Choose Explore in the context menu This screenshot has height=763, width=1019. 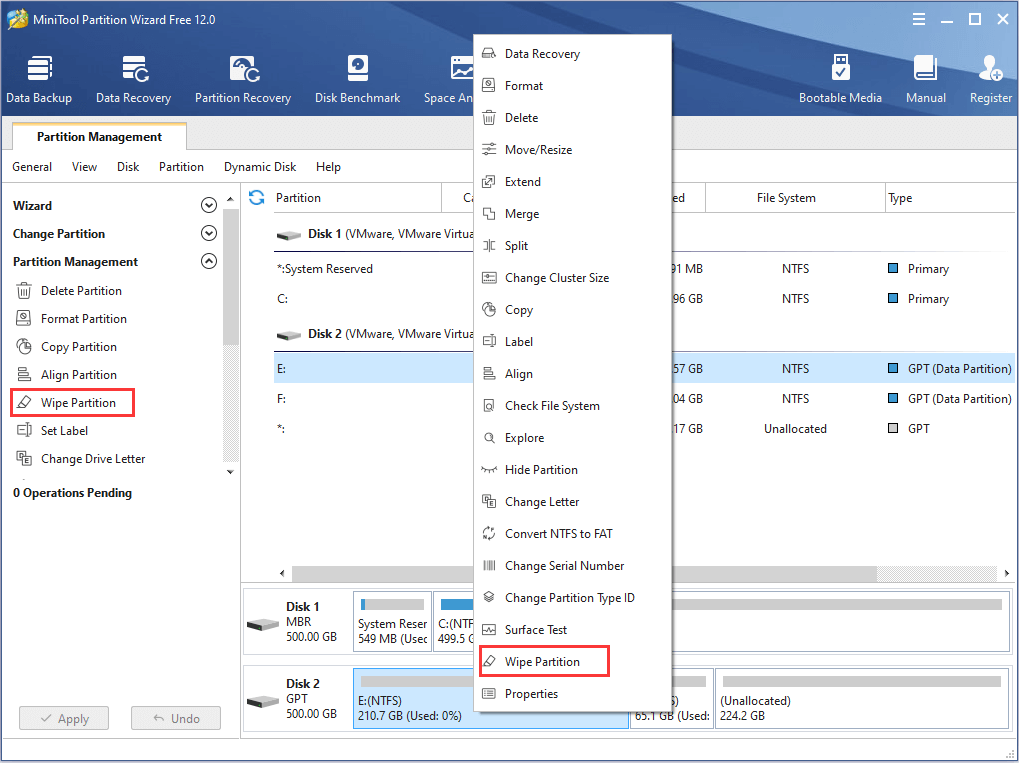click(x=572, y=437)
